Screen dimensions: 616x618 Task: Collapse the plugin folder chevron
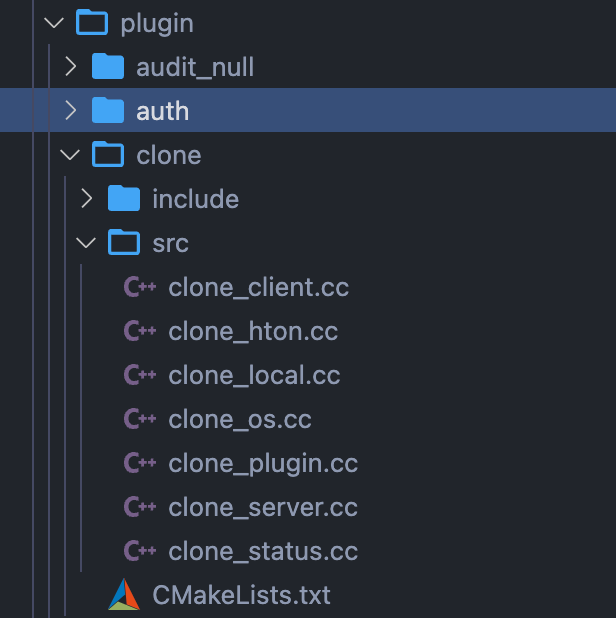53,23
